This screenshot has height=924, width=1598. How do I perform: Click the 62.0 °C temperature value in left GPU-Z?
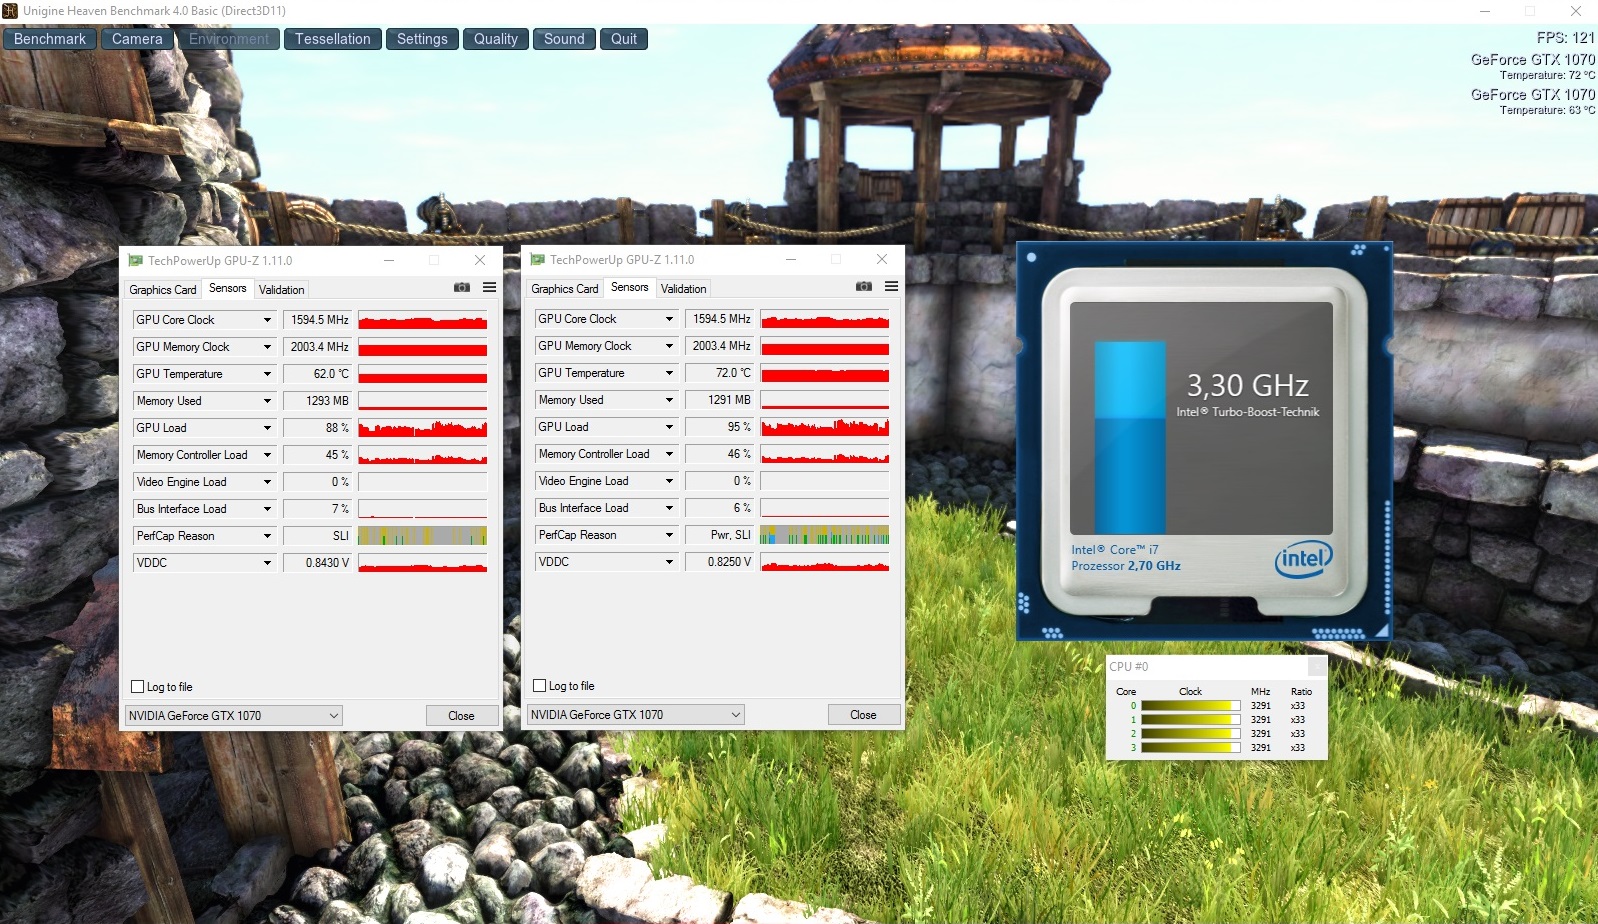pos(317,374)
